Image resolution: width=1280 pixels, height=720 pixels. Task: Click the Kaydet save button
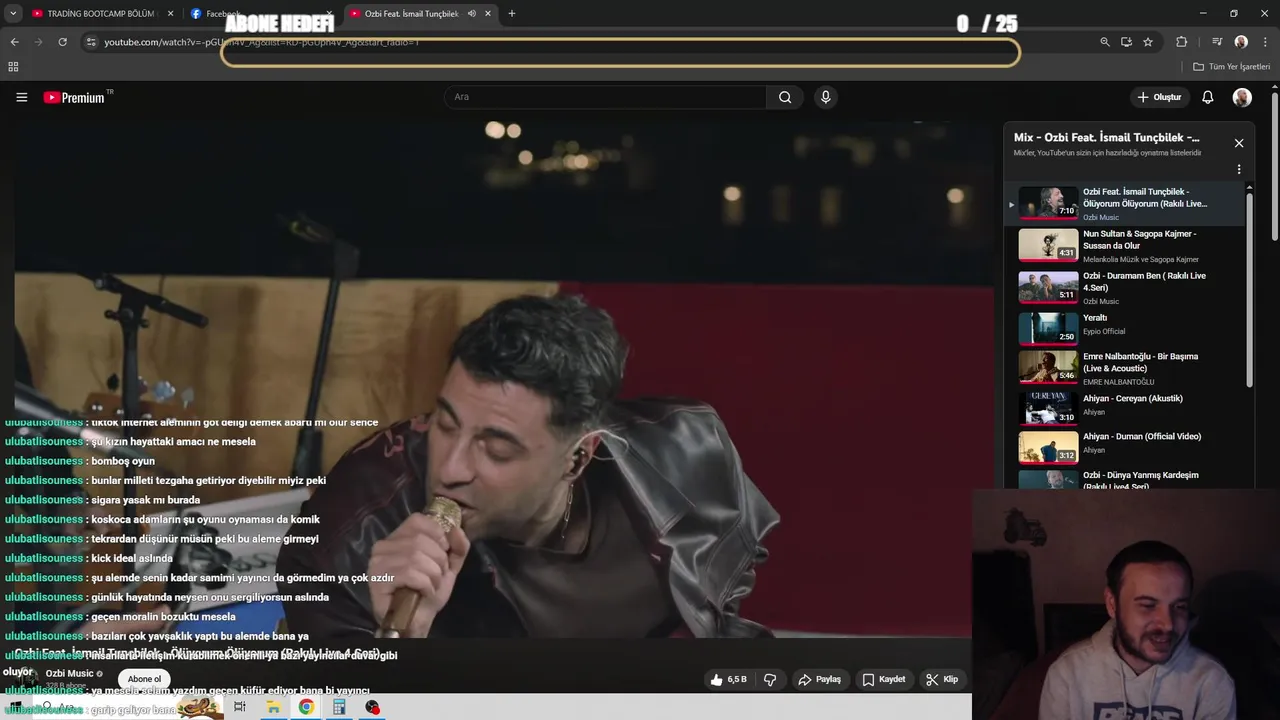point(884,679)
